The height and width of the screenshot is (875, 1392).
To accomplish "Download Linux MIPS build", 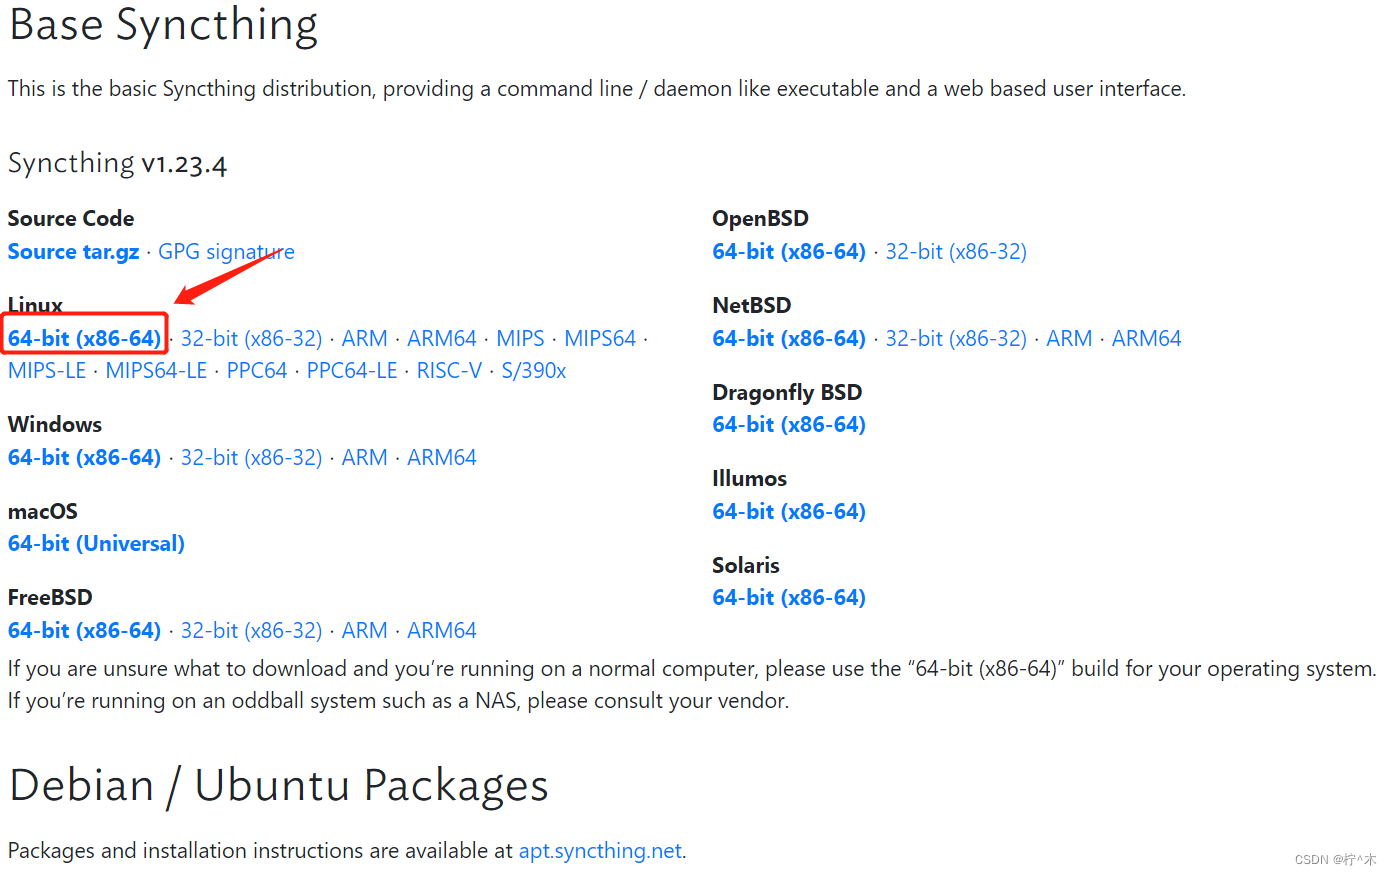I will 520,339.
